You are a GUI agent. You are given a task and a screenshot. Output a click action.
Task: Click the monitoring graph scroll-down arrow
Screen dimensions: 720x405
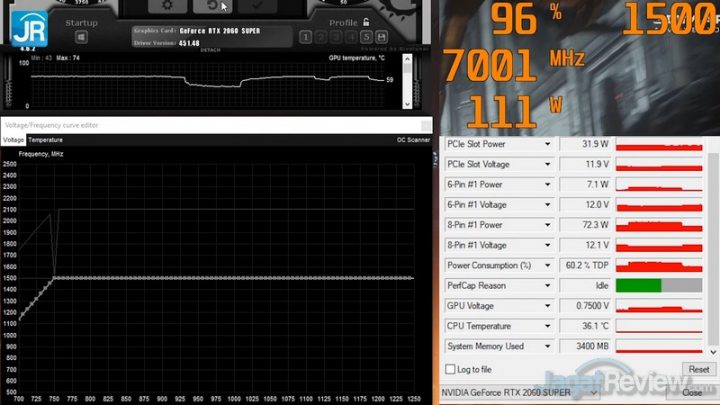(407, 104)
